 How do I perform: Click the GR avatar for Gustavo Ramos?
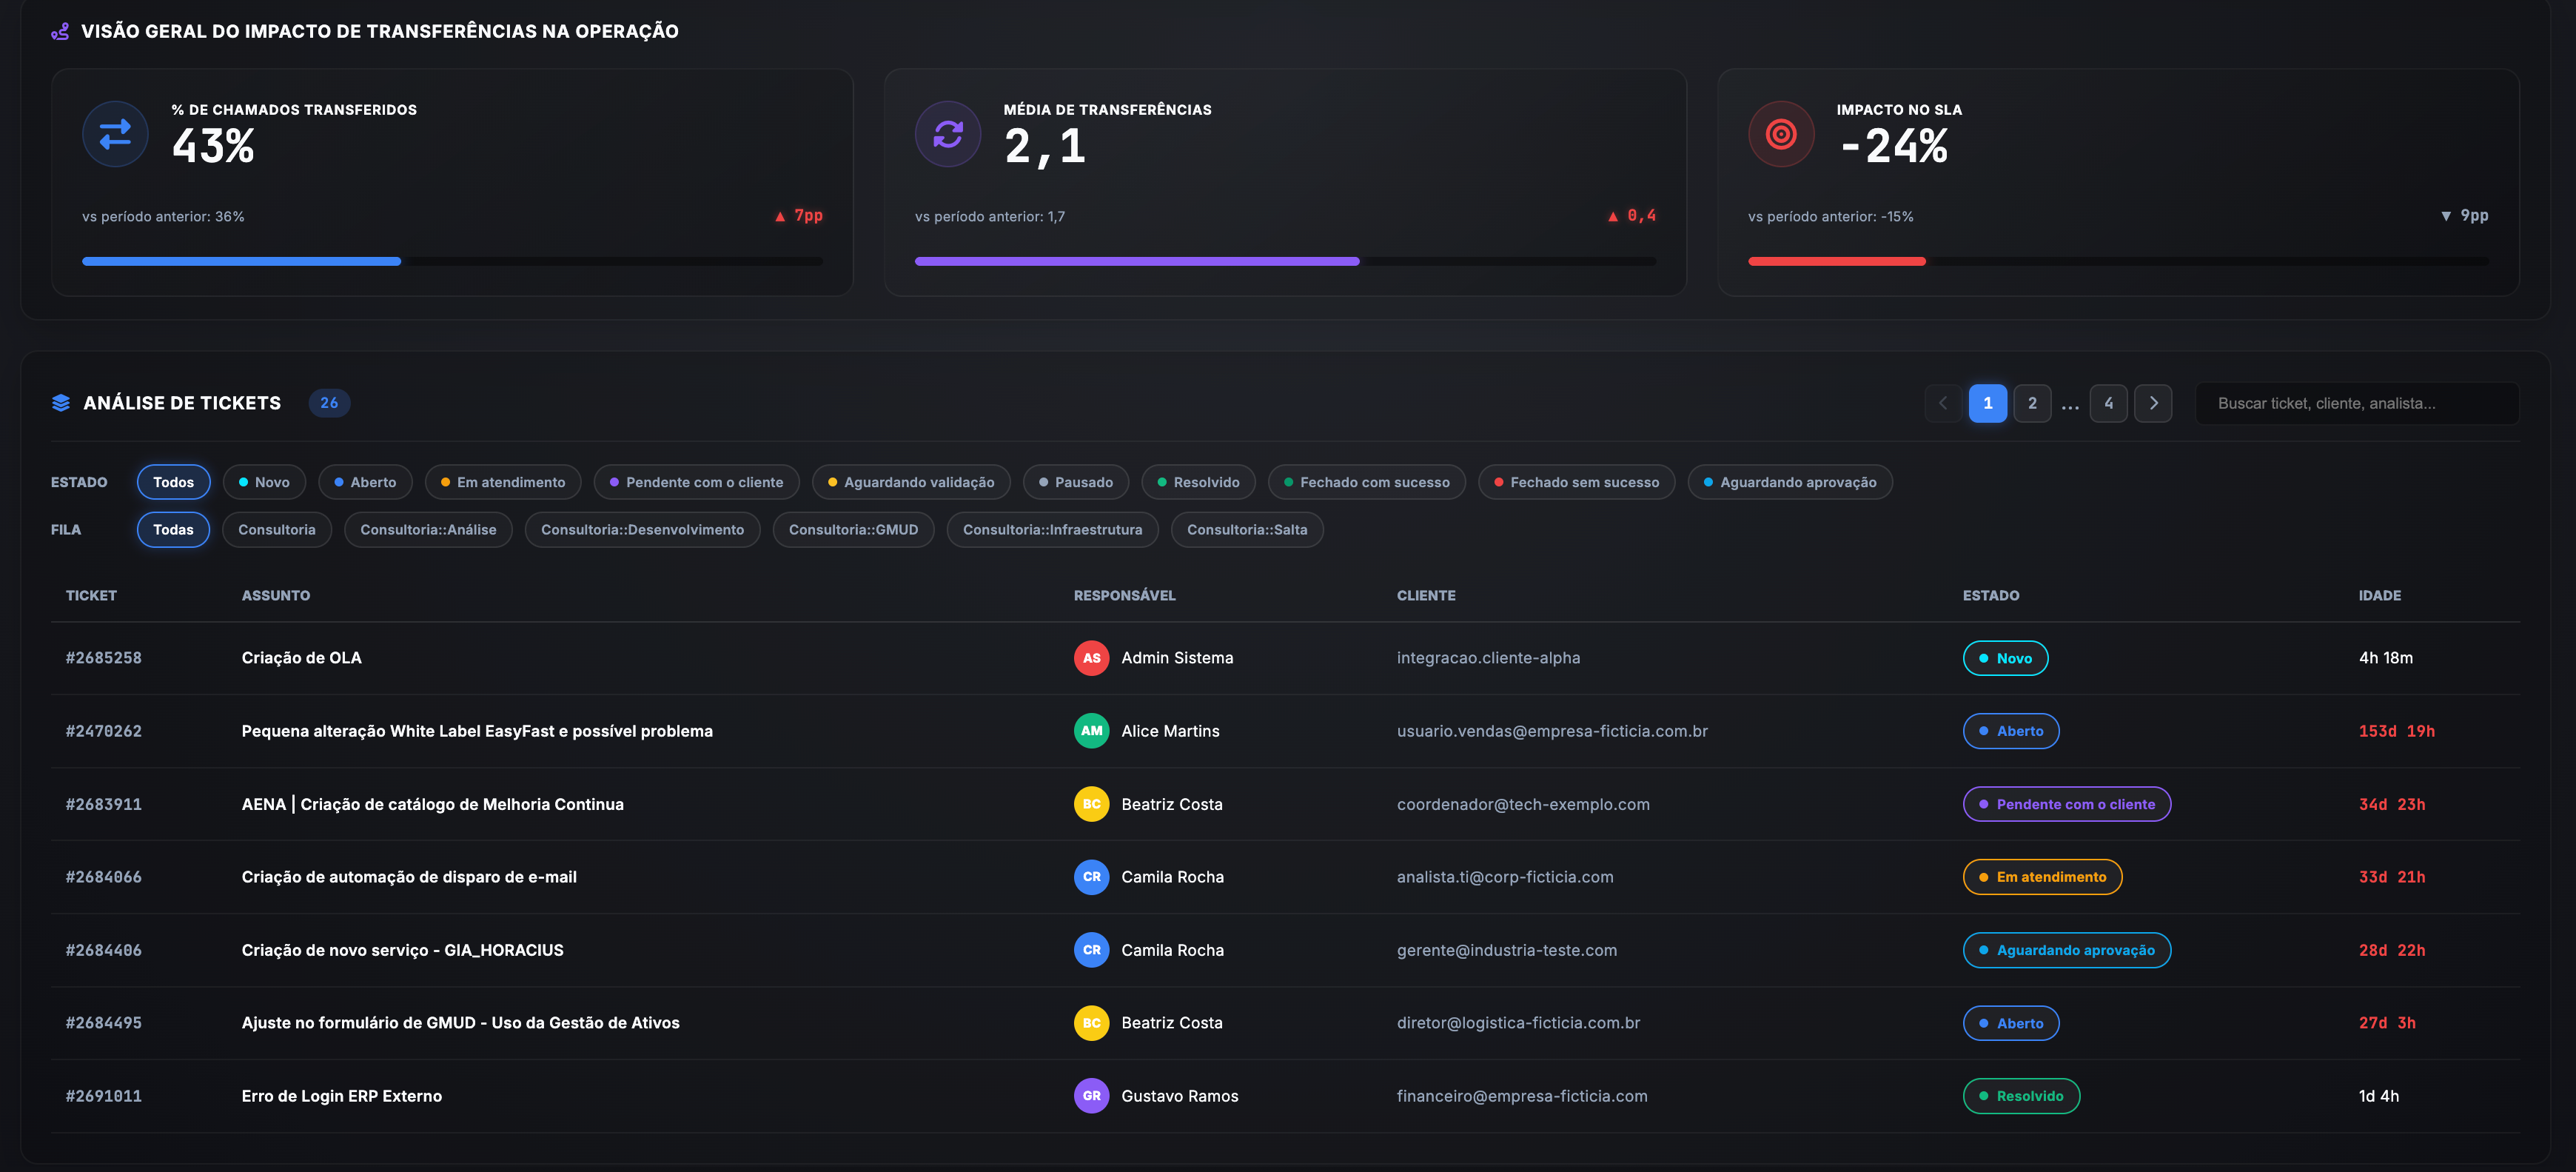(x=1091, y=1096)
